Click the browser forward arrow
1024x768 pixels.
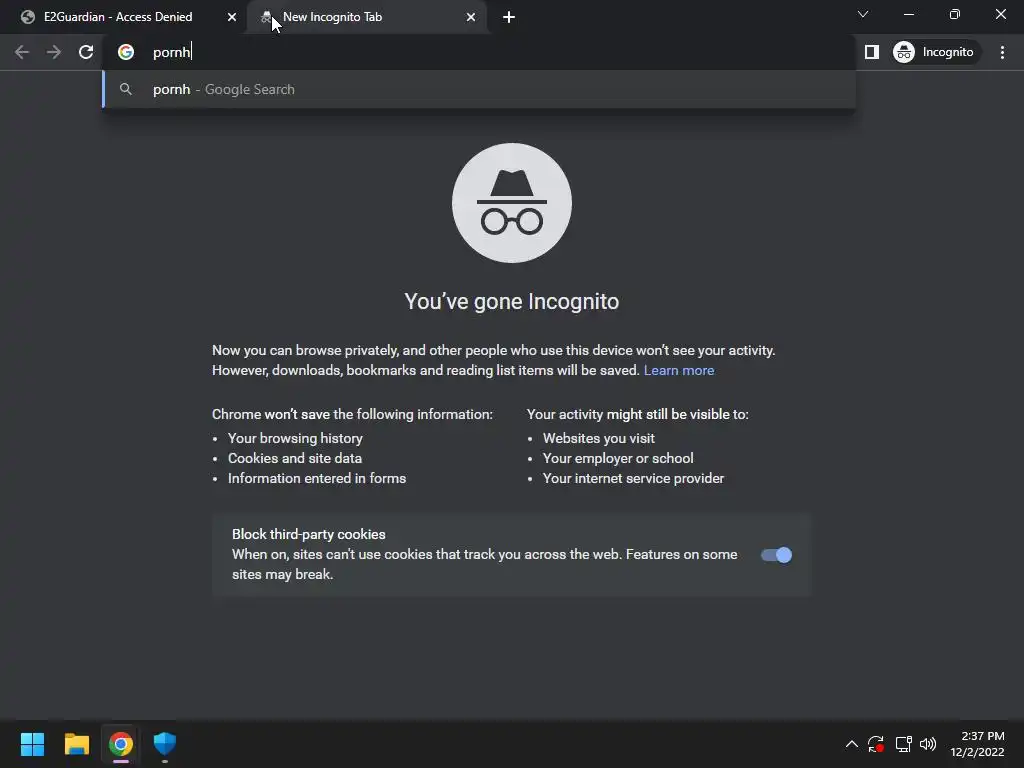click(54, 52)
